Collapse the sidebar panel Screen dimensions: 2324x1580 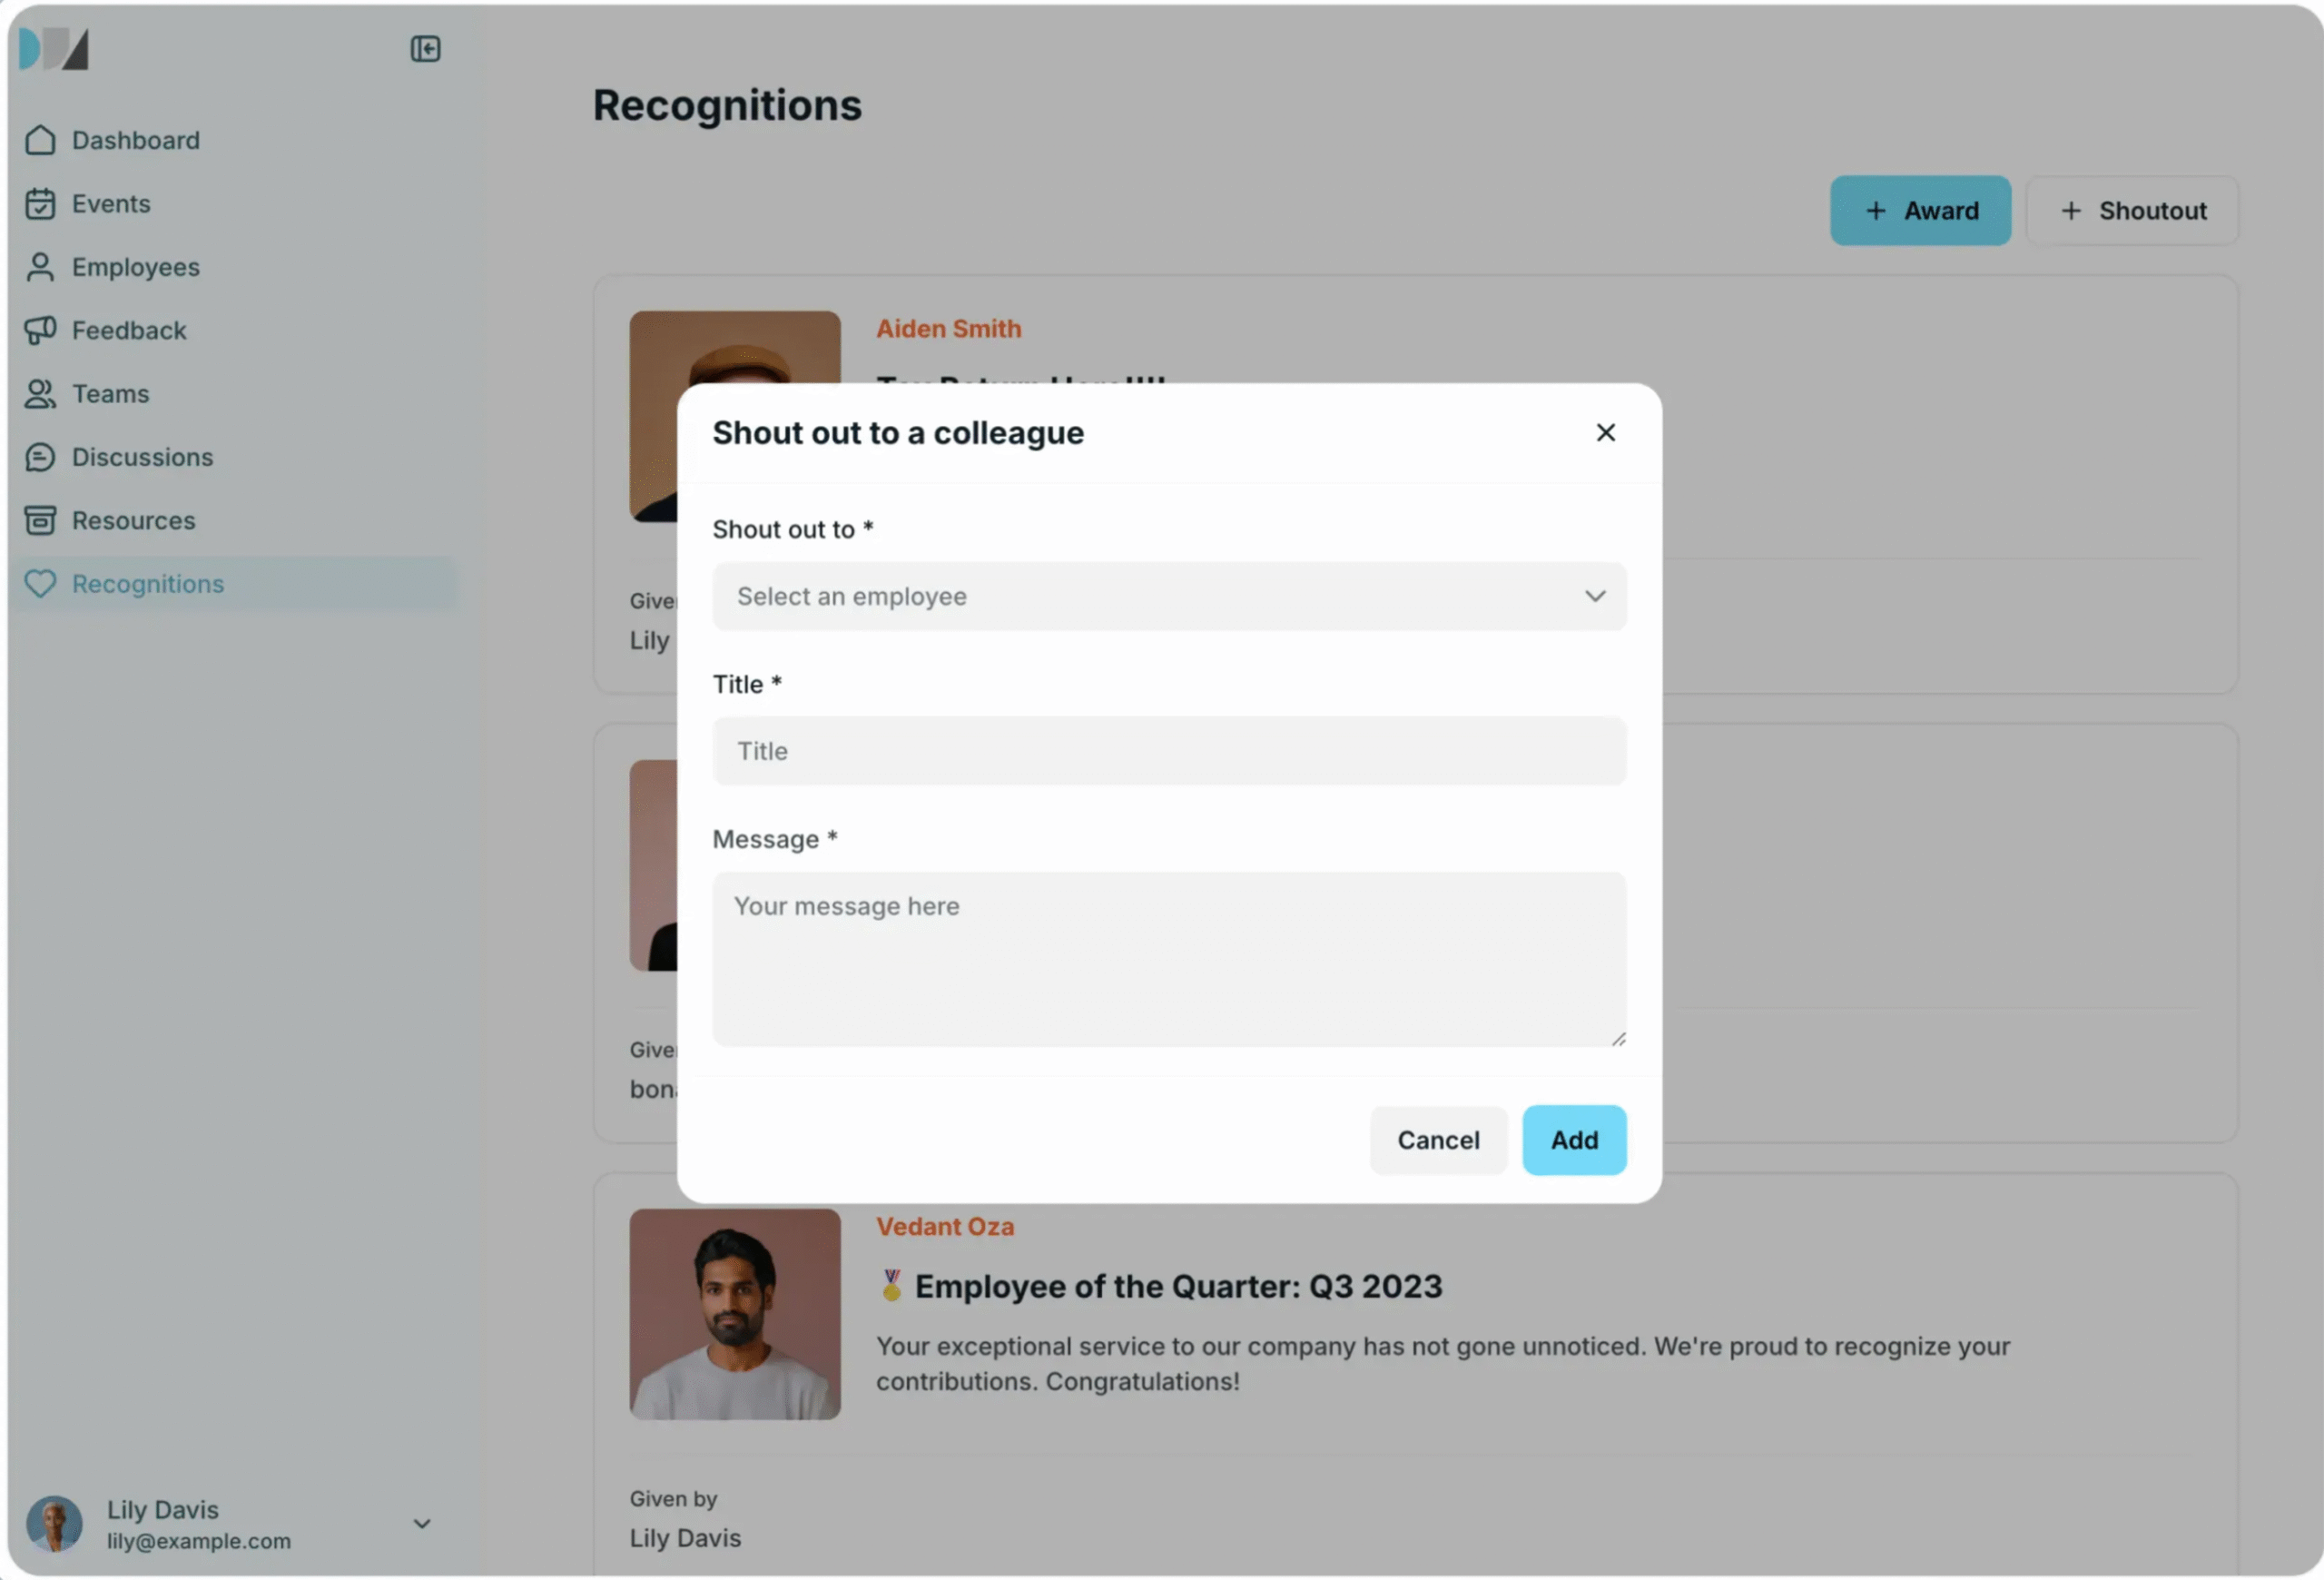pyautogui.click(x=425, y=49)
